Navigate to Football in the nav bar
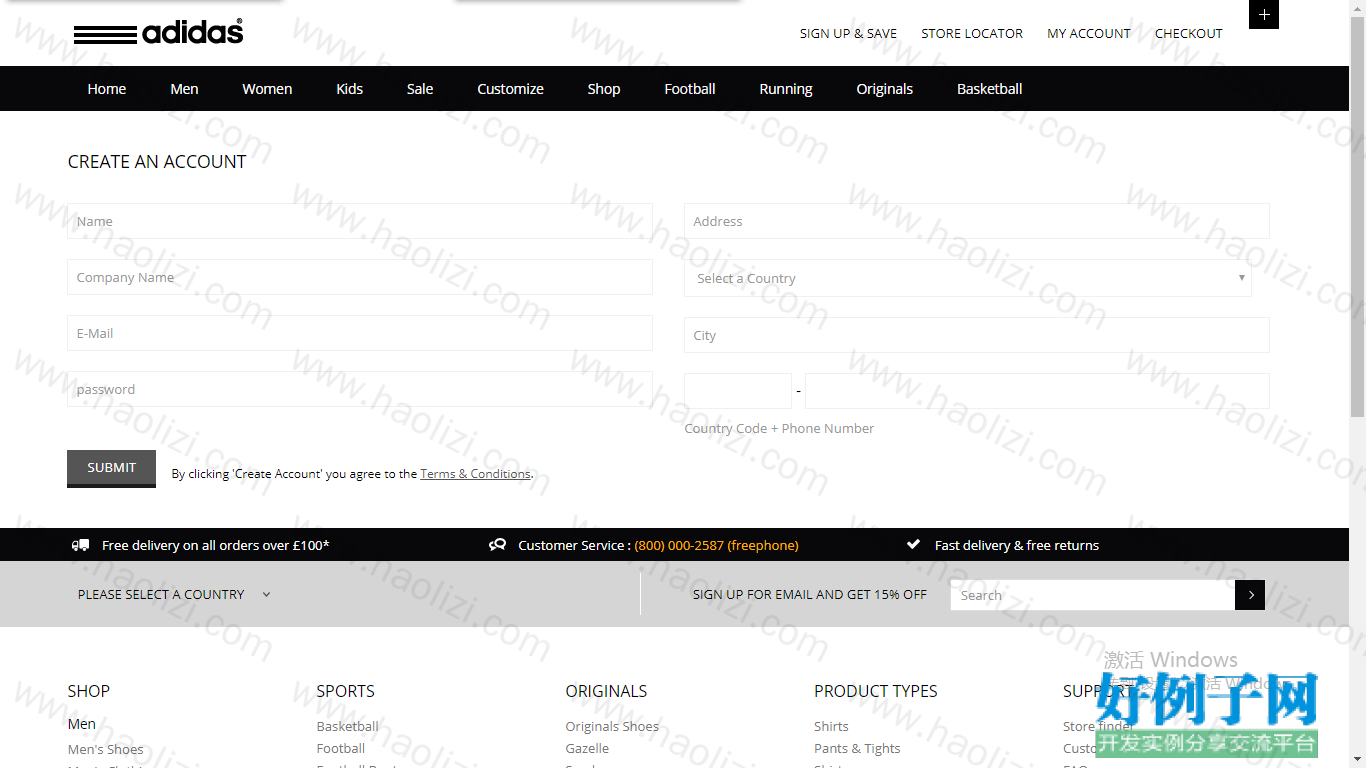Image resolution: width=1366 pixels, height=768 pixels. pos(690,89)
